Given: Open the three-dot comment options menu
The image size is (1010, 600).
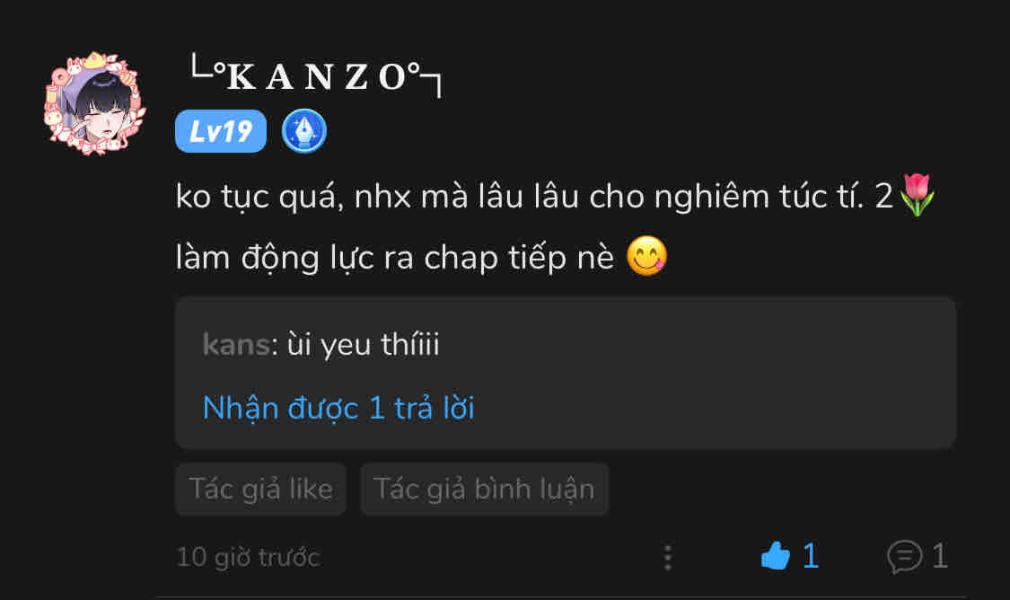Looking at the screenshot, I should pos(668,557).
